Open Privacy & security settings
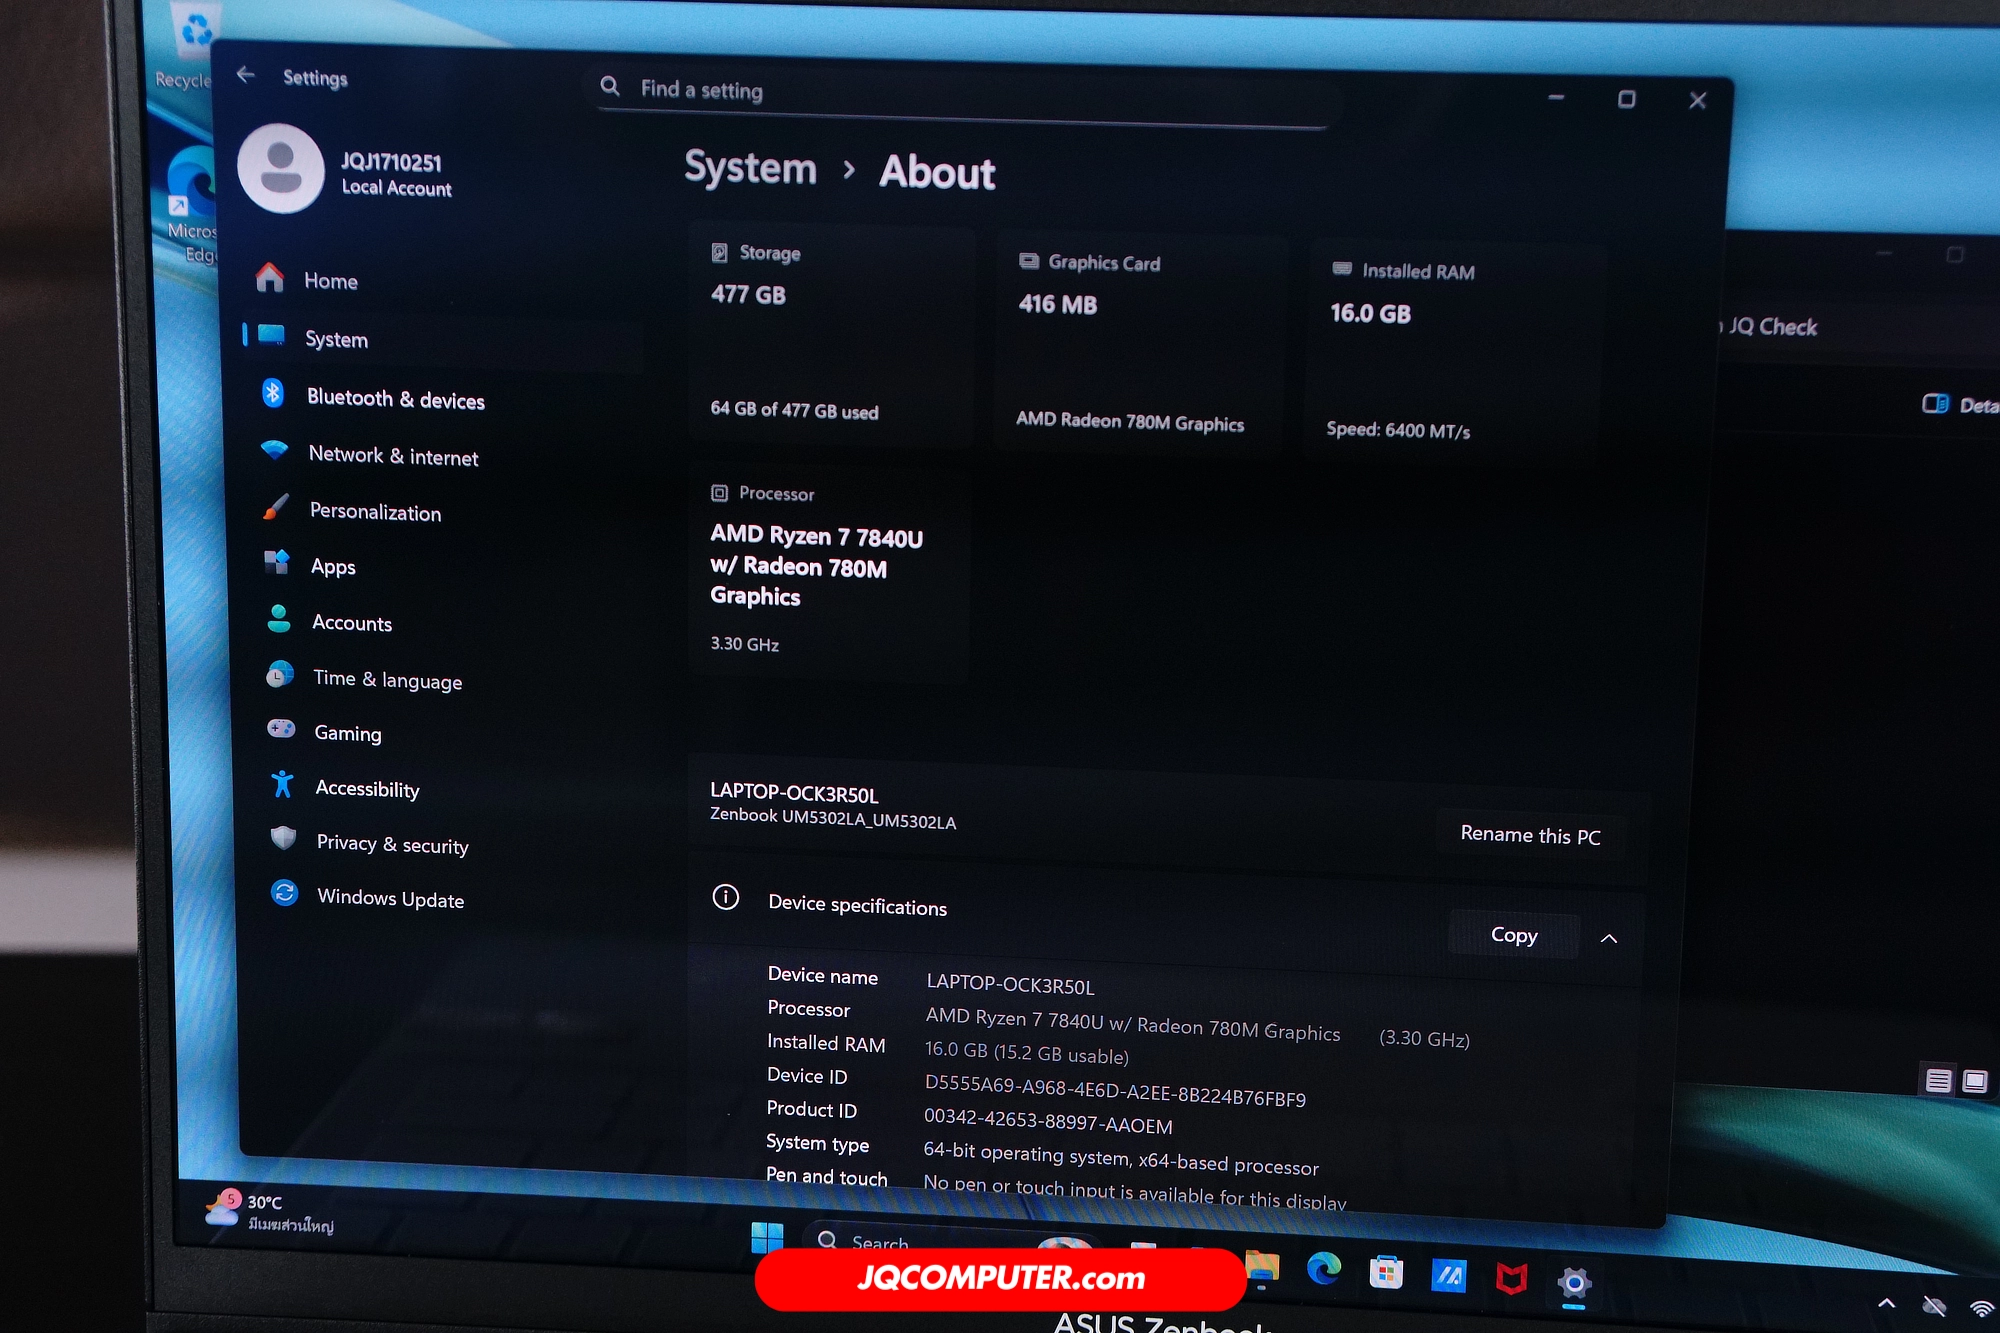This screenshot has width=2000, height=1333. point(392,844)
